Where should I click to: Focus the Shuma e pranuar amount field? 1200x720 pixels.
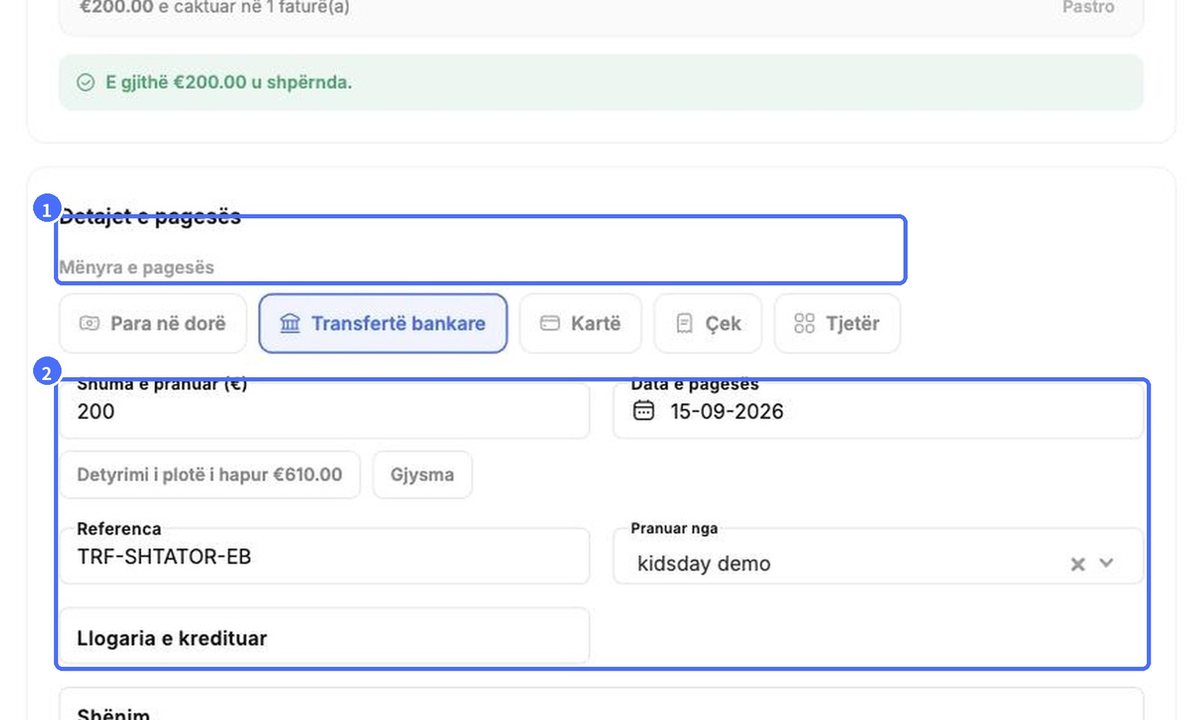pyautogui.click(x=324, y=411)
